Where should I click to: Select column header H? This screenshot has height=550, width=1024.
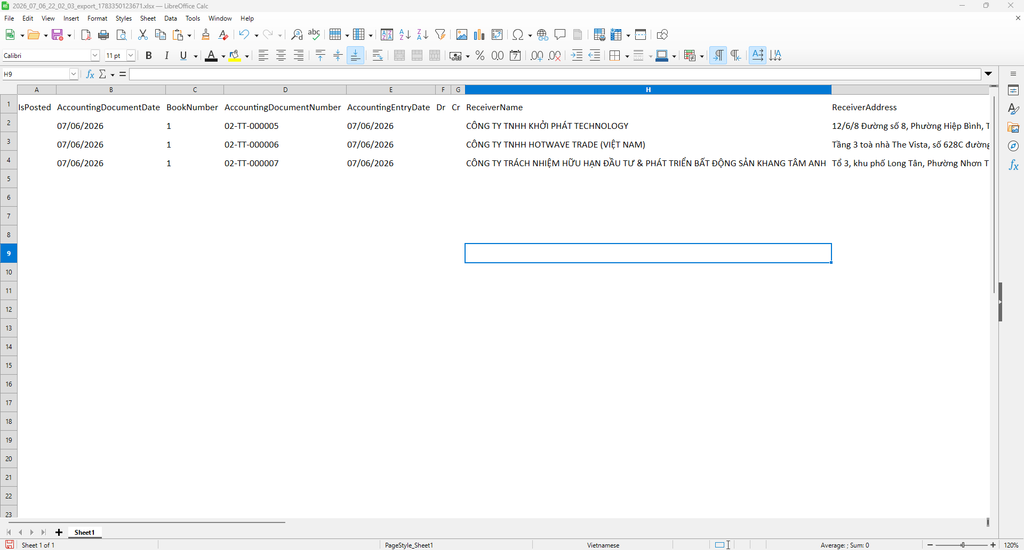[648, 89]
